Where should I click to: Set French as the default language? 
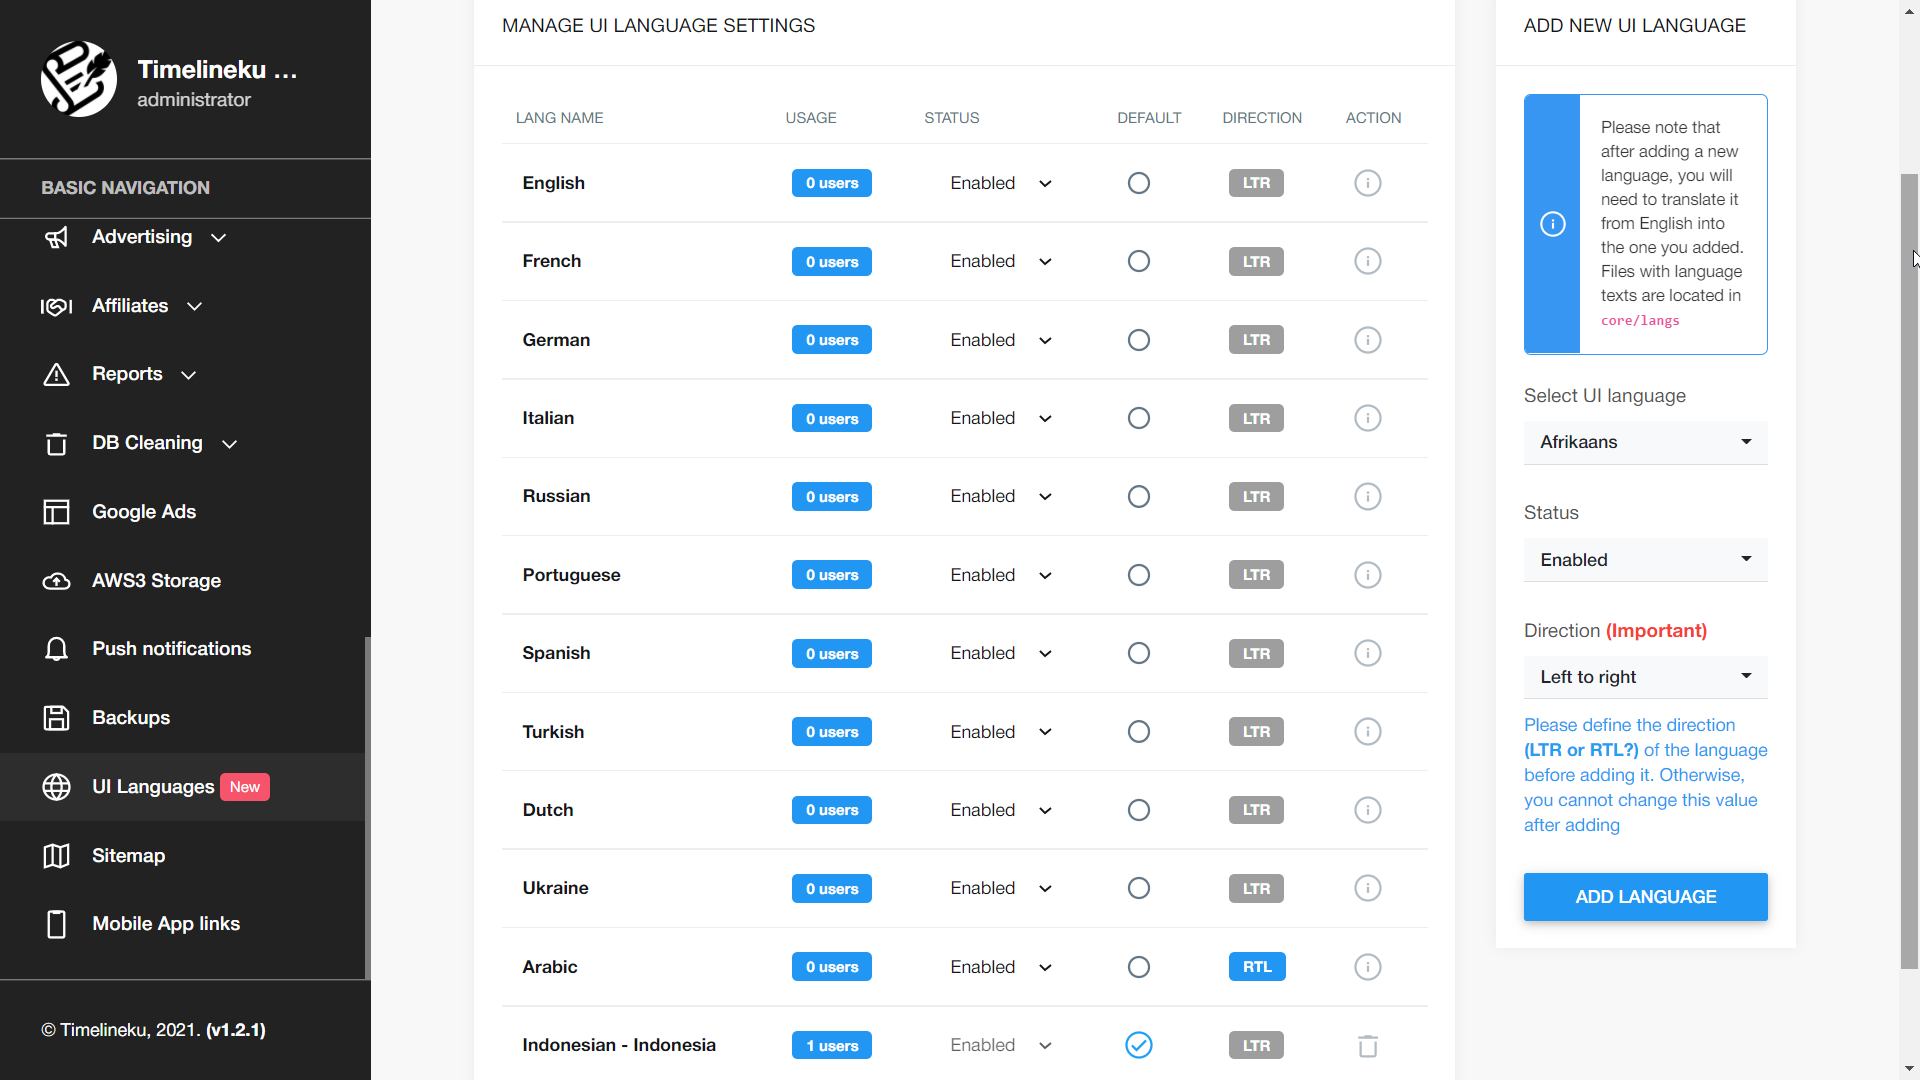click(1139, 262)
